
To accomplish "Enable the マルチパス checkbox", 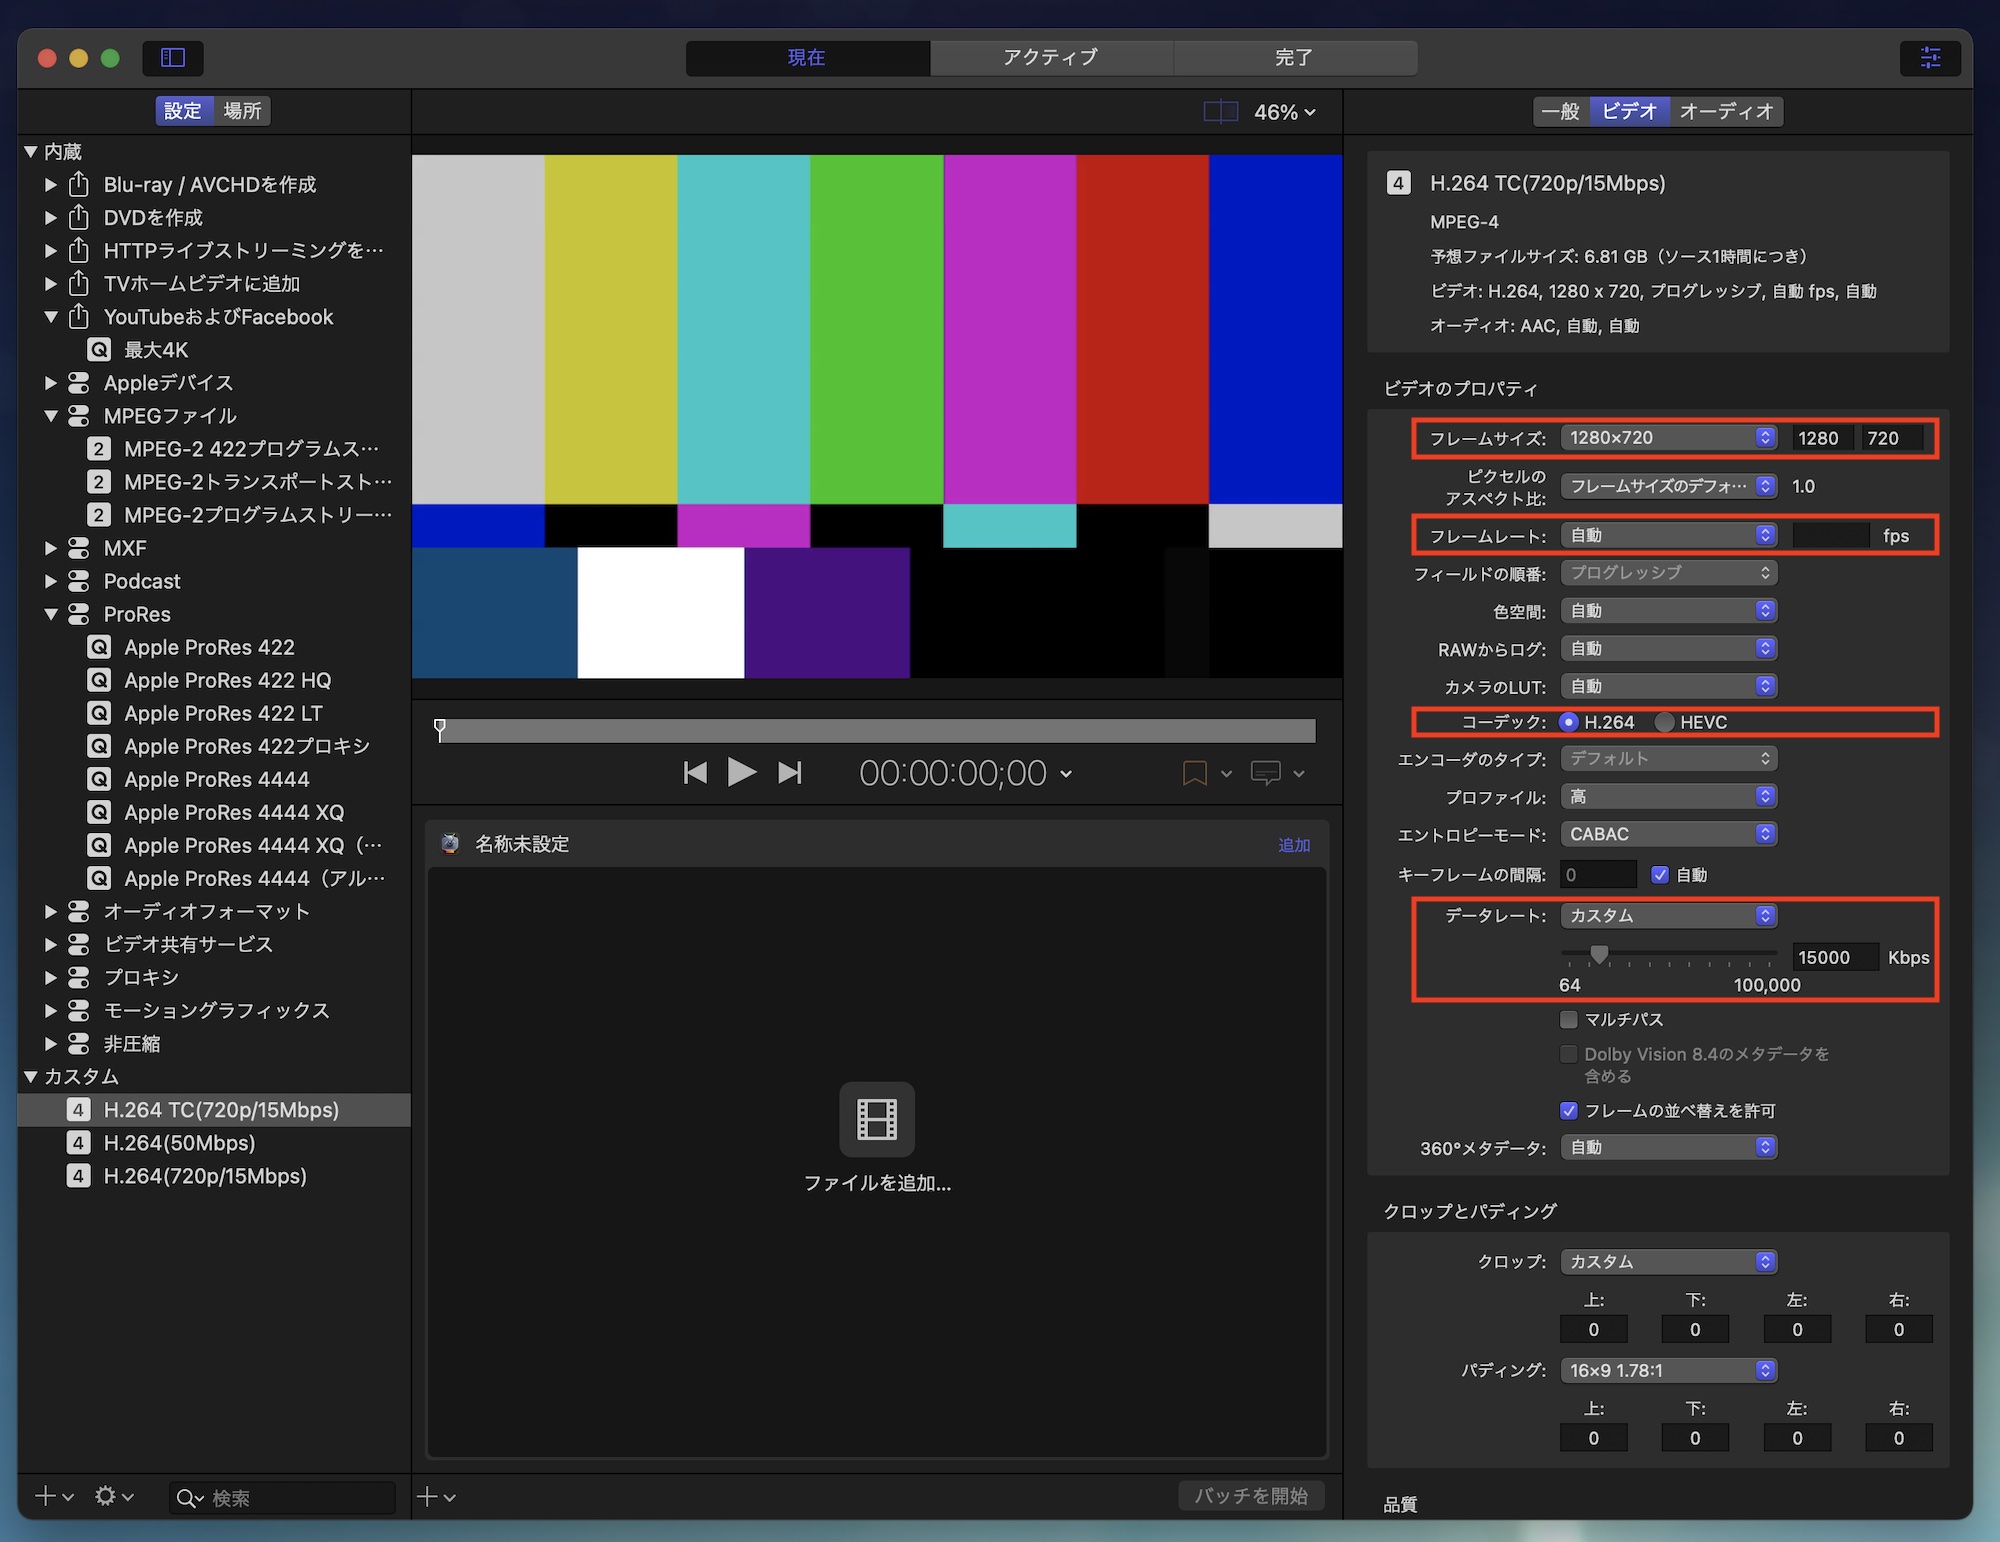I will click(x=1569, y=1019).
